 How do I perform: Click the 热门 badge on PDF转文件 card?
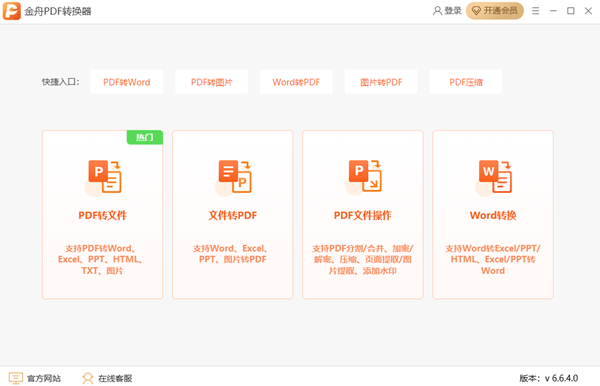click(x=145, y=137)
